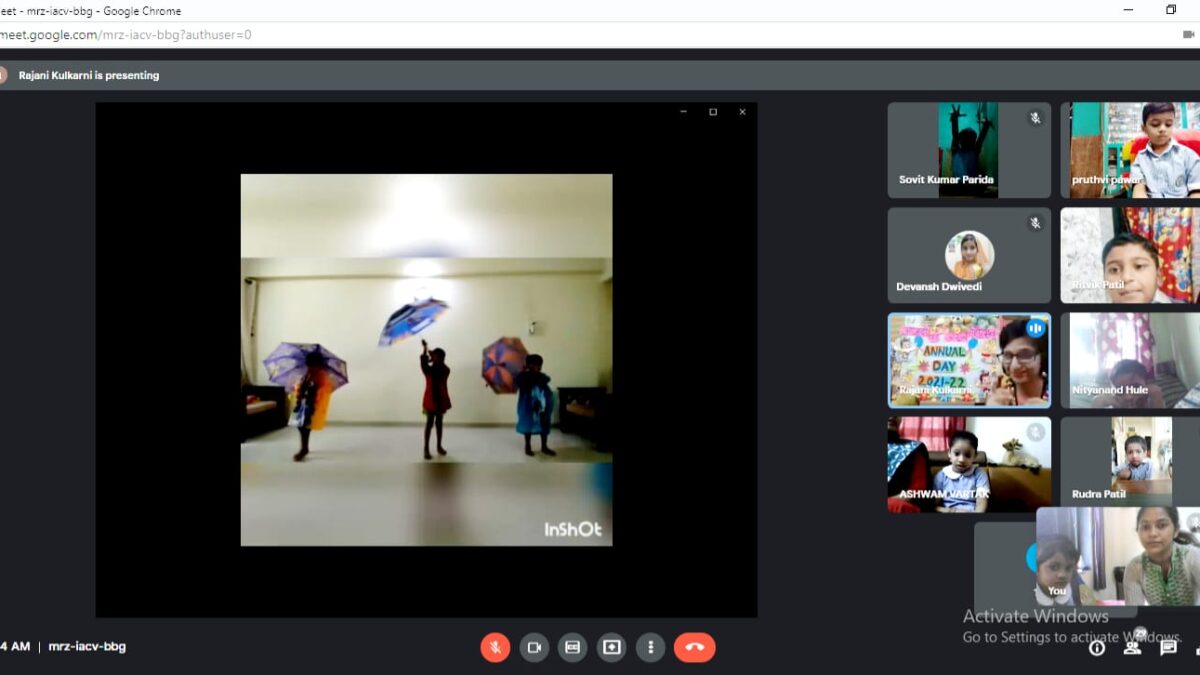Unmute the microphone in the call controls
This screenshot has width=1200, height=675.
point(495,647)
